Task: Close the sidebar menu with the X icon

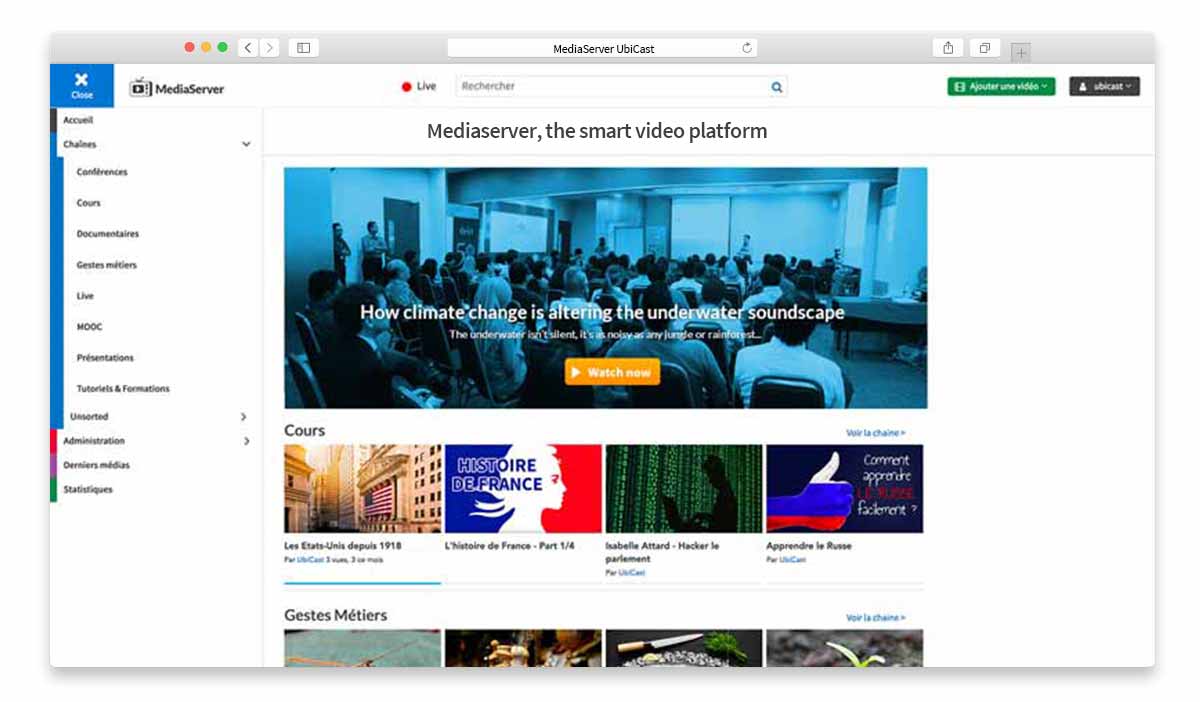Action: pyautogui.click(x=81, y=86)
